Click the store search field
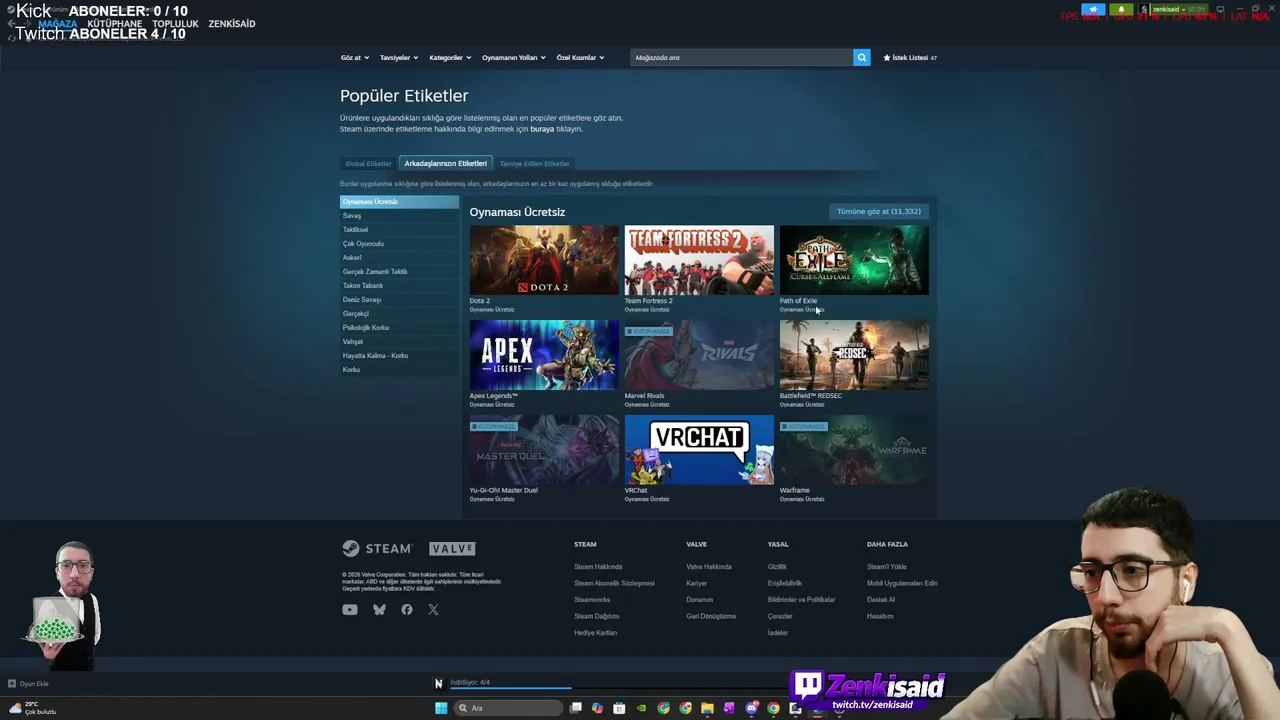1280x720 pixels. (x=742, y=58)
